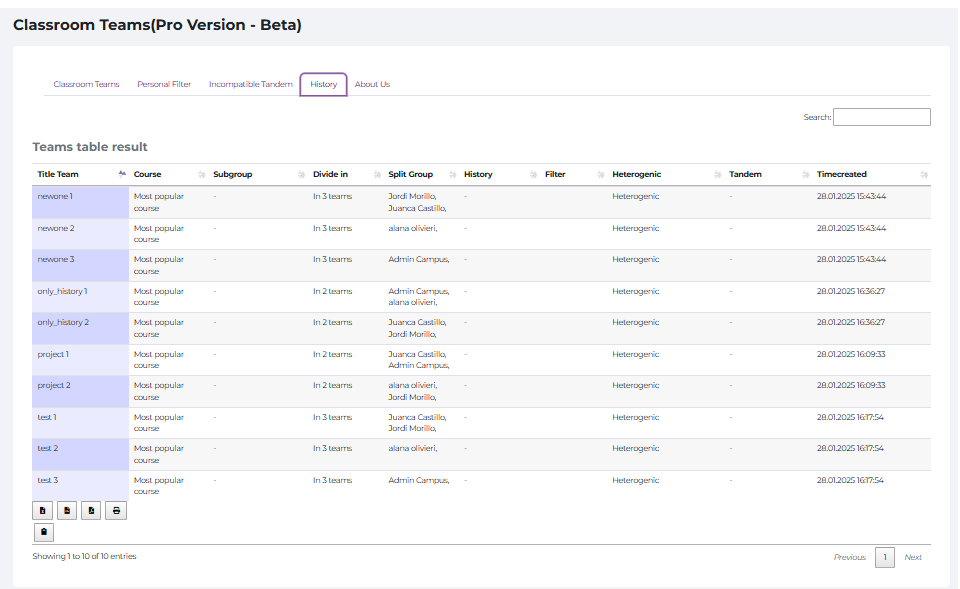Select page 1 in pagination

884,557
